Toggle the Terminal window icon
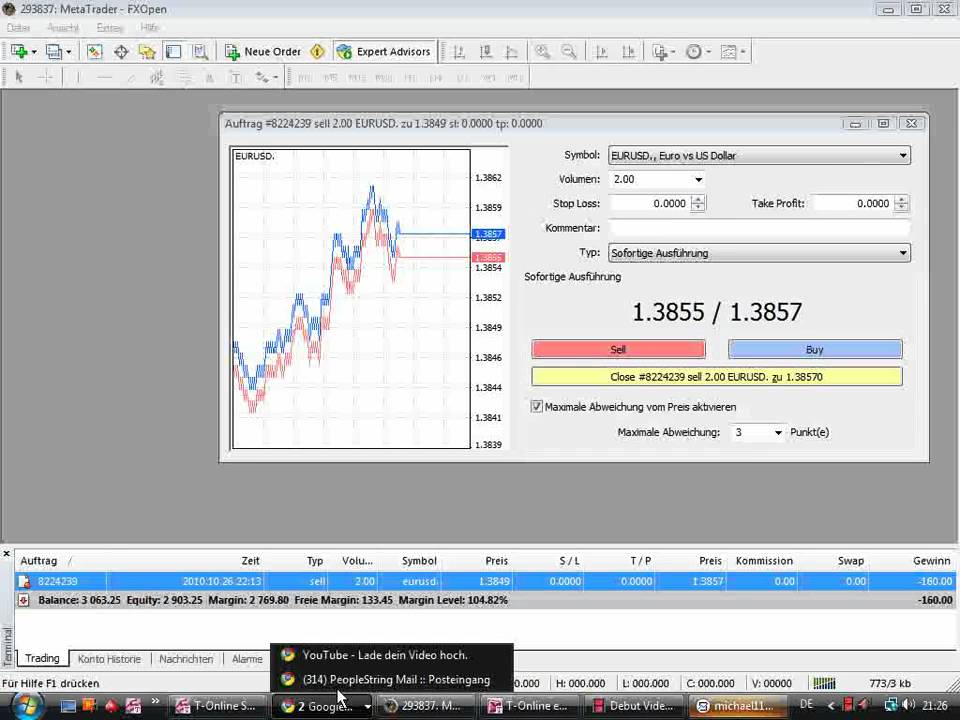The image size is (960, 720). 174,52
